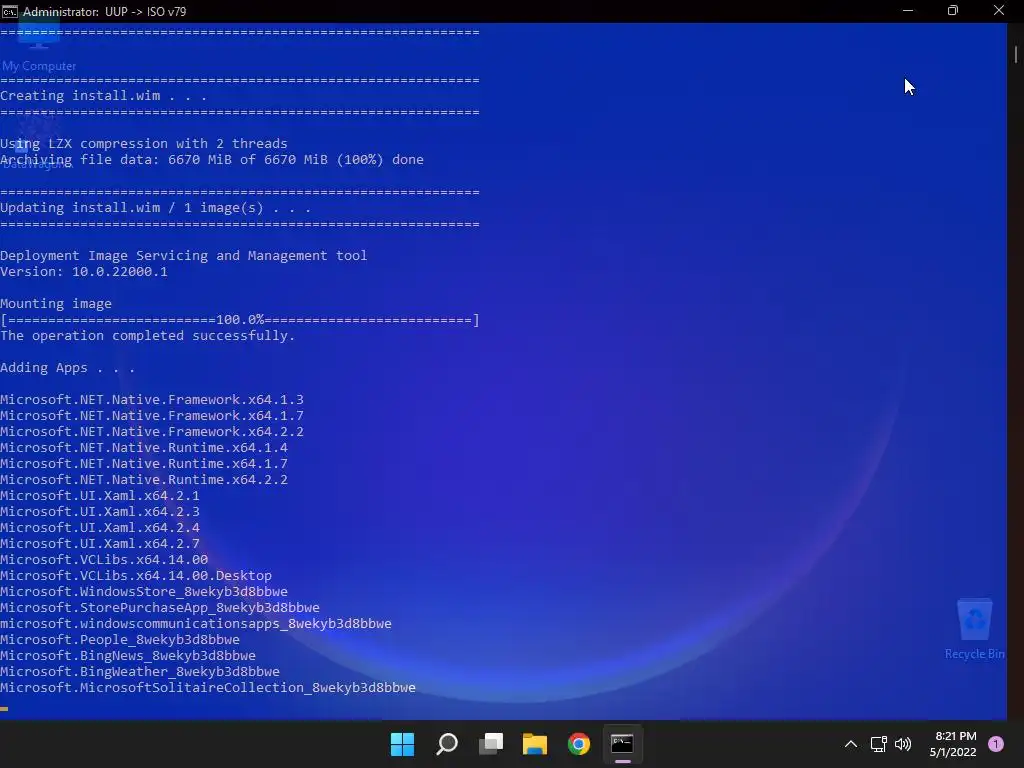Click the 'Microsoft.VCLibs.x64.14.00' line
The width and height of the screenshot is (1024, 768).
click(104, 560)
